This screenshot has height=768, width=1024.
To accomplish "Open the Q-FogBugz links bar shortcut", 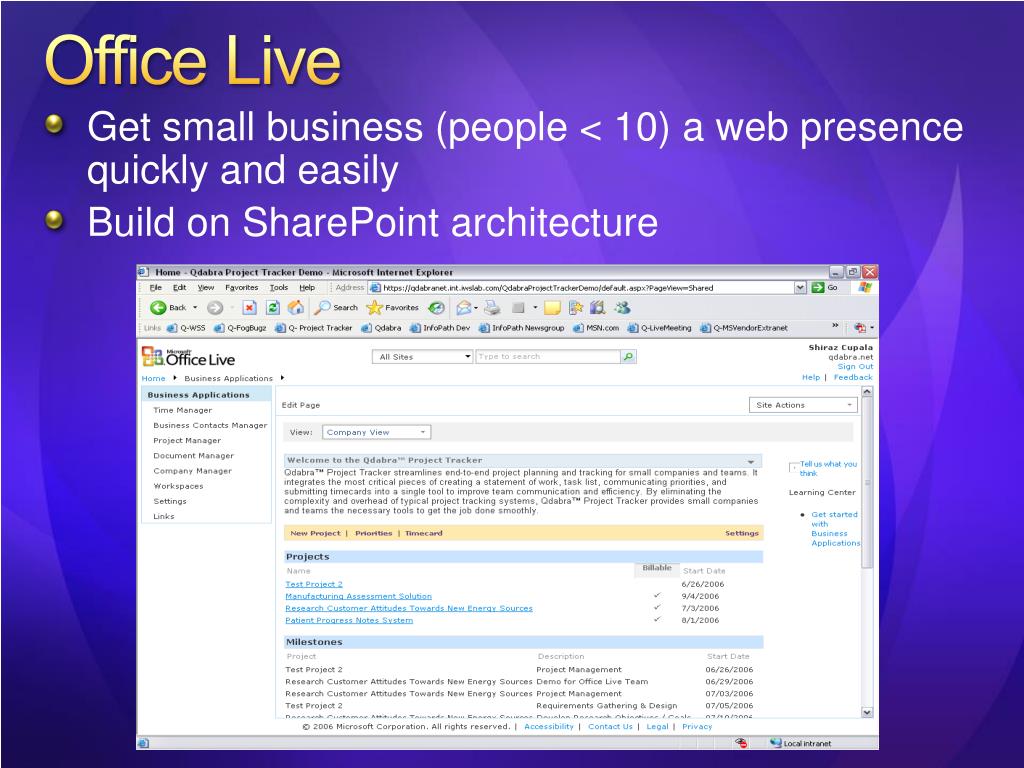I will (241, 328).
